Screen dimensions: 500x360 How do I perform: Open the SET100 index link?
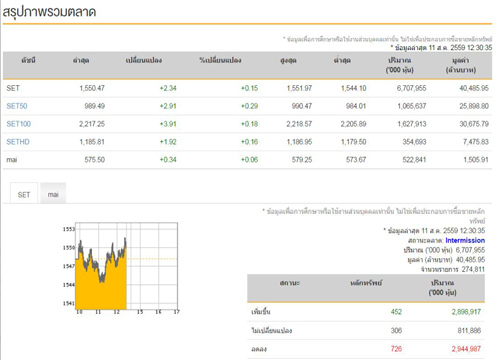point(19,124)
